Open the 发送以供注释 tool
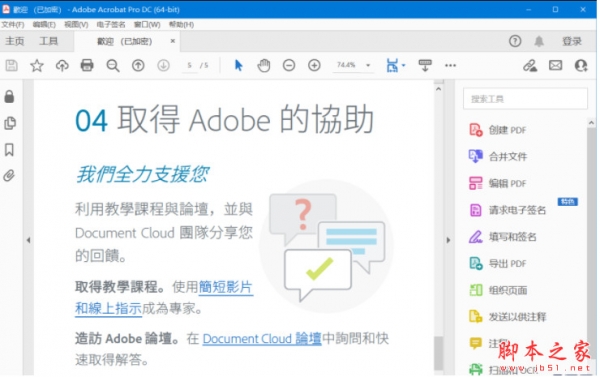 point(509,317)
